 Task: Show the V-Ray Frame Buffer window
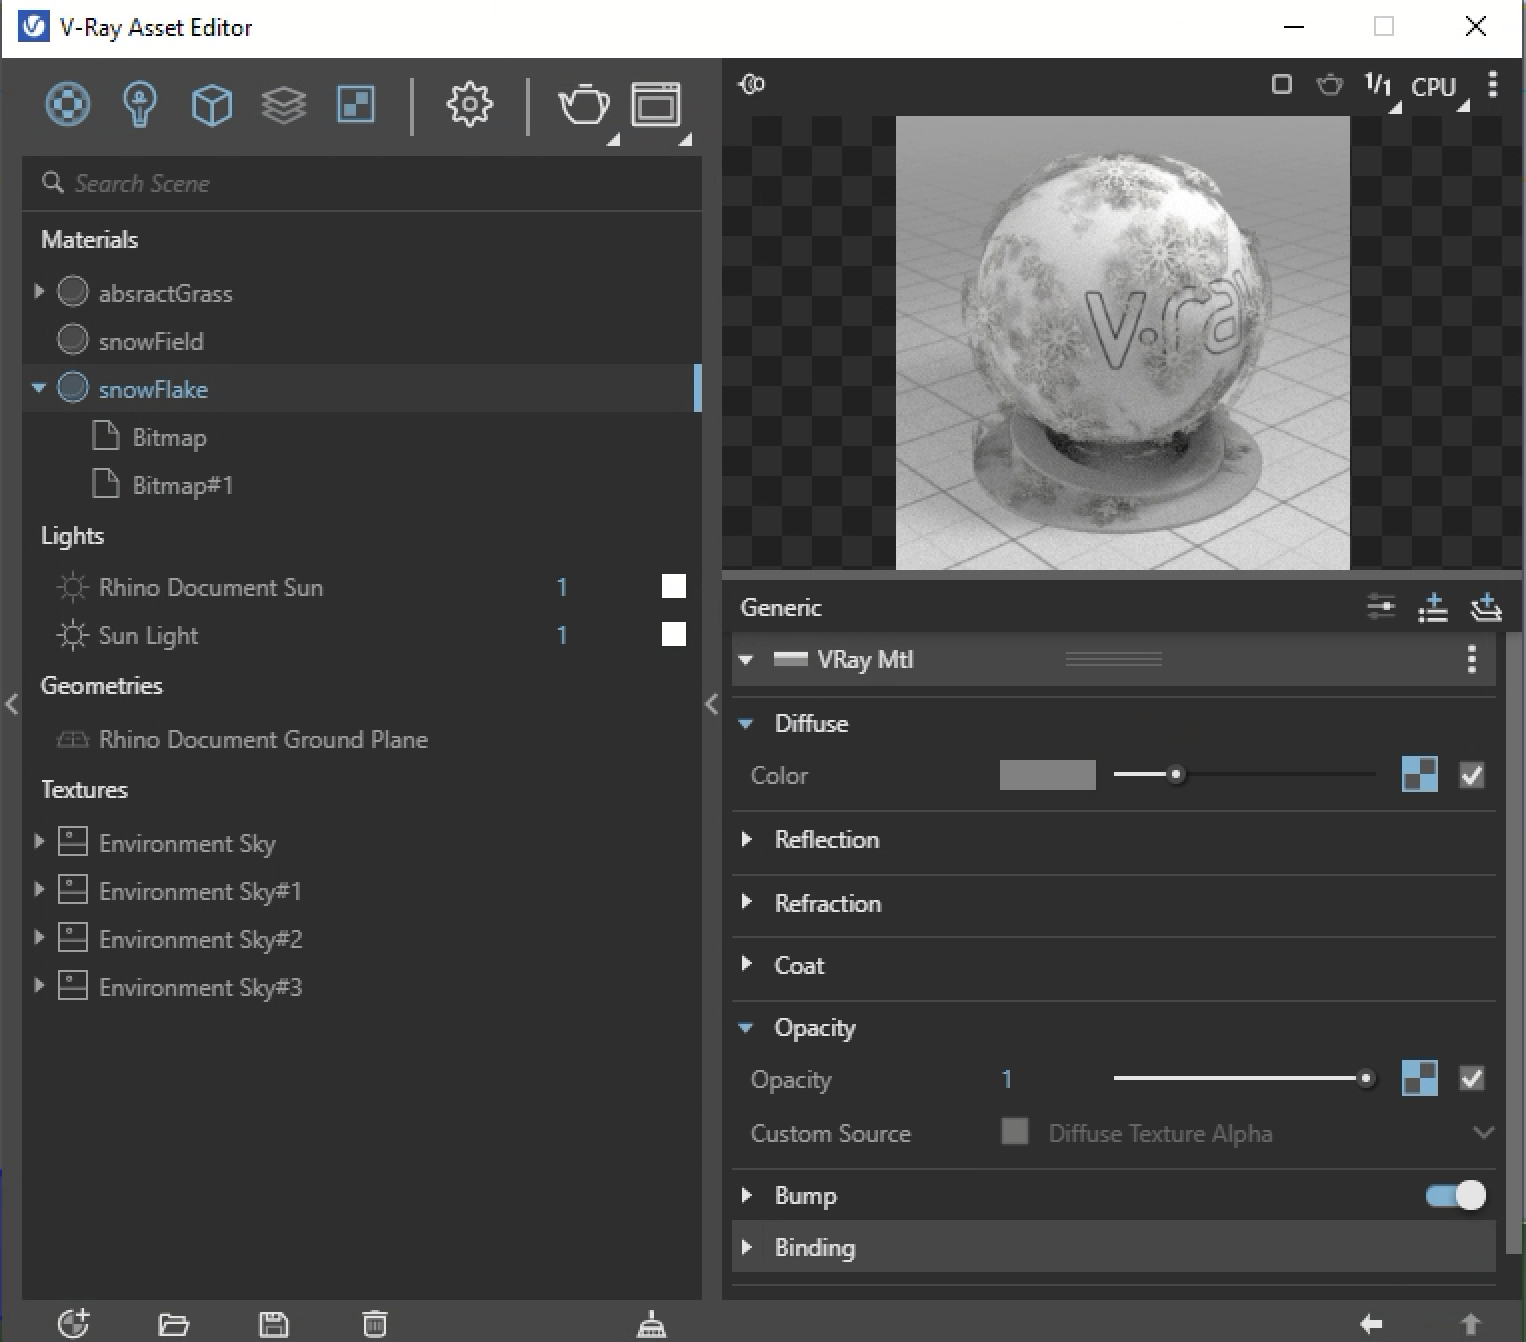tap(656, 104)
